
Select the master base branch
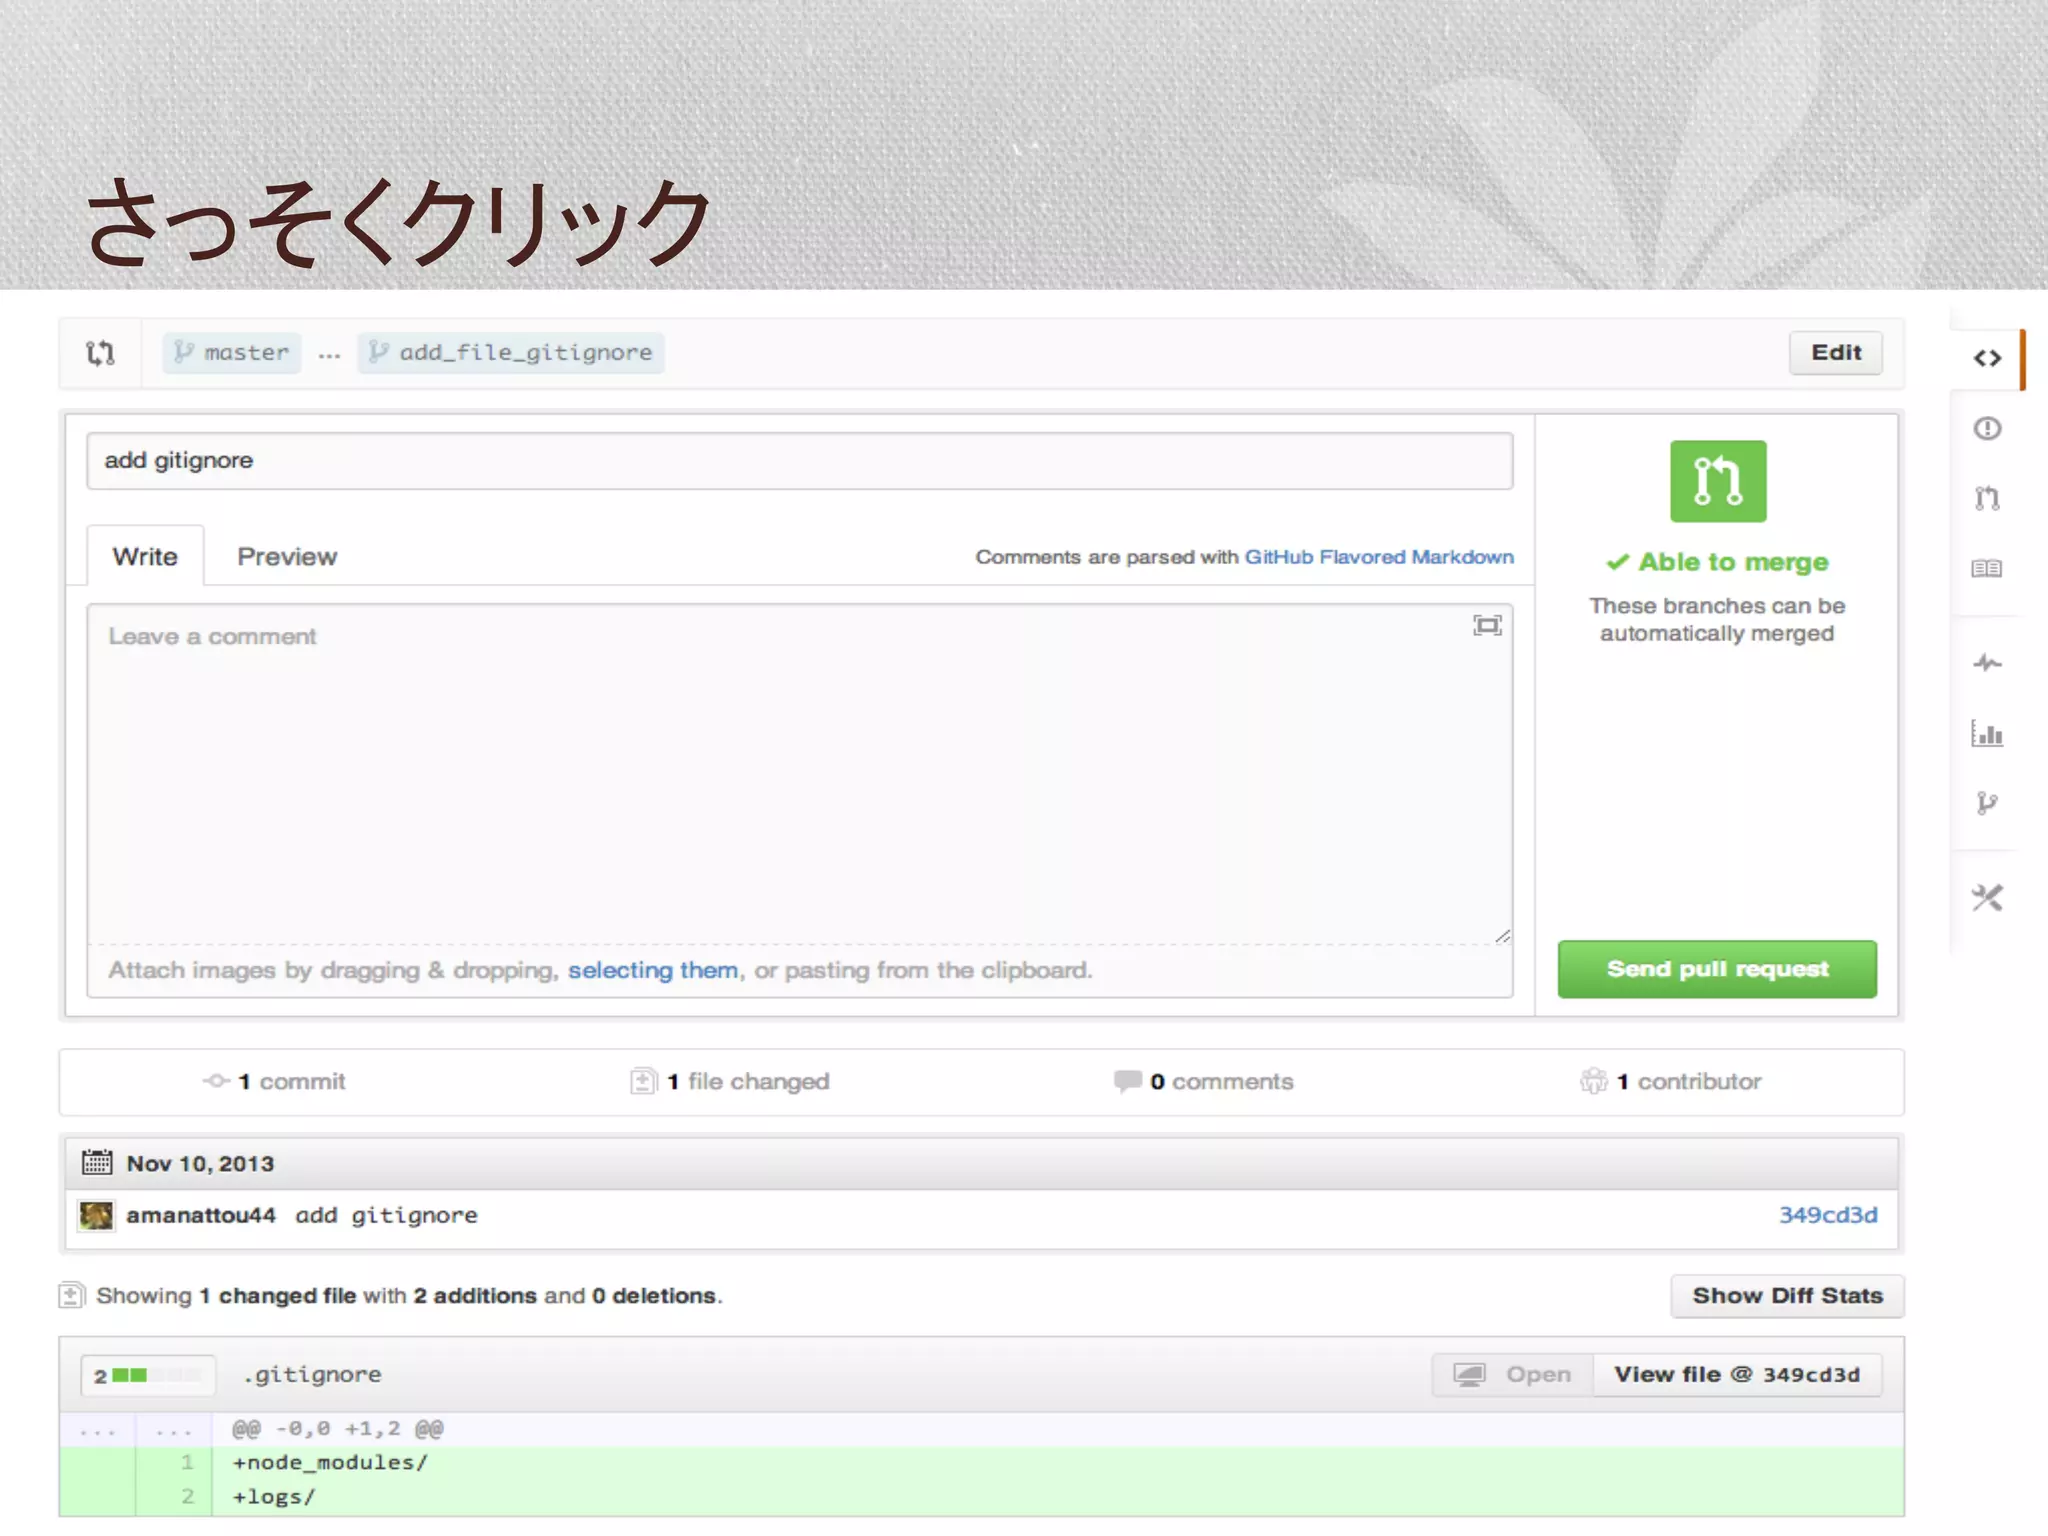tap(232, 353)
